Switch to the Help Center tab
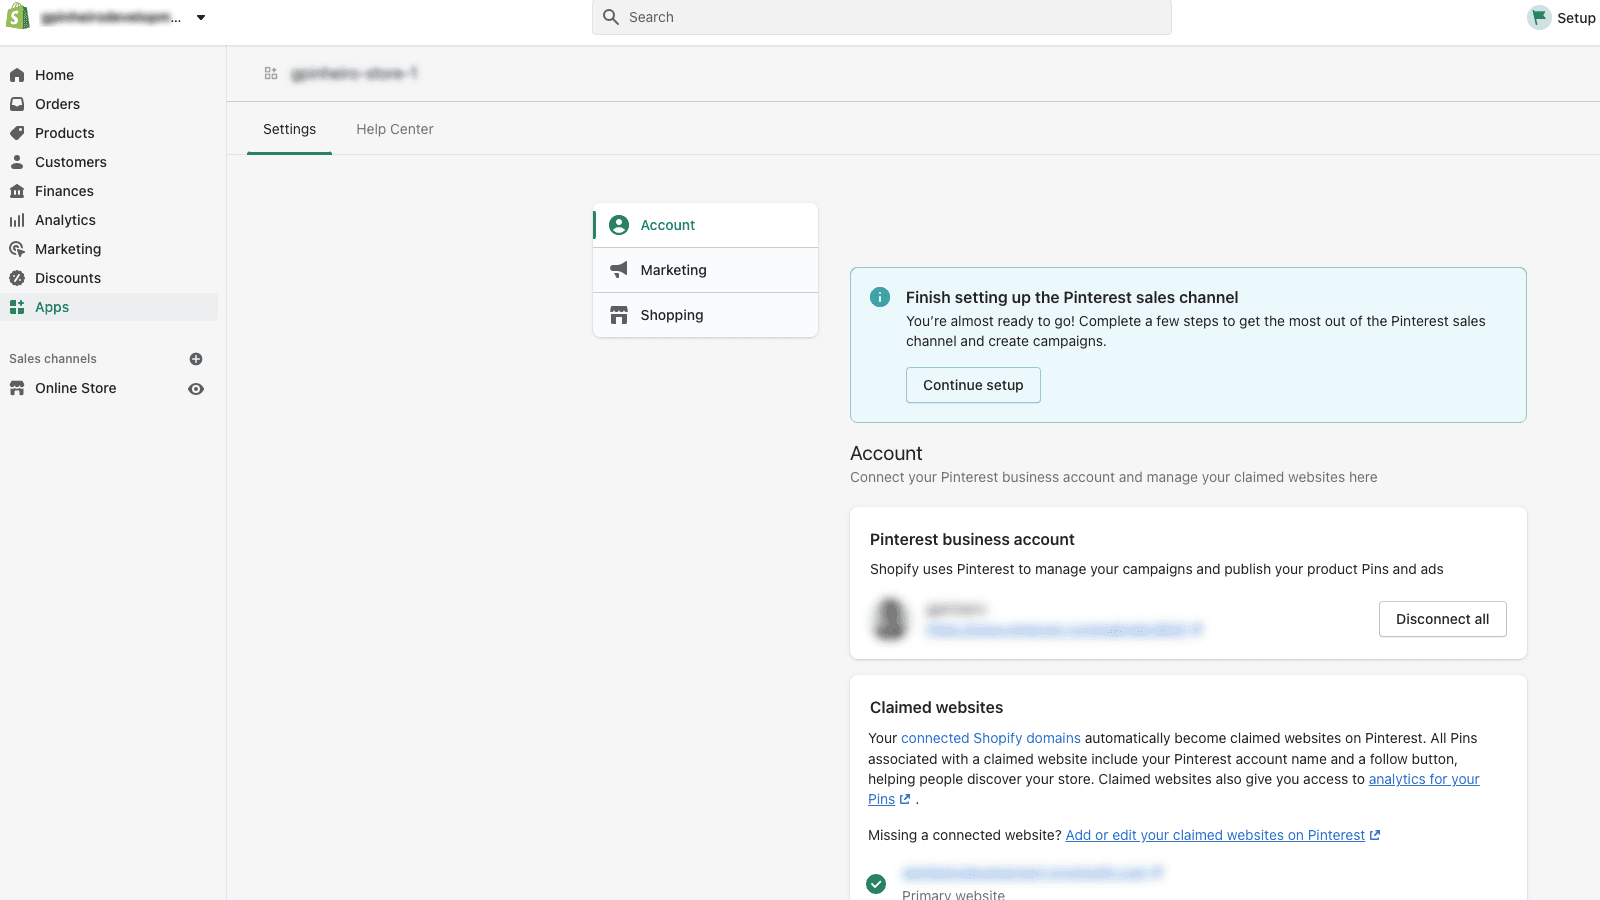 tap(394, 129)
